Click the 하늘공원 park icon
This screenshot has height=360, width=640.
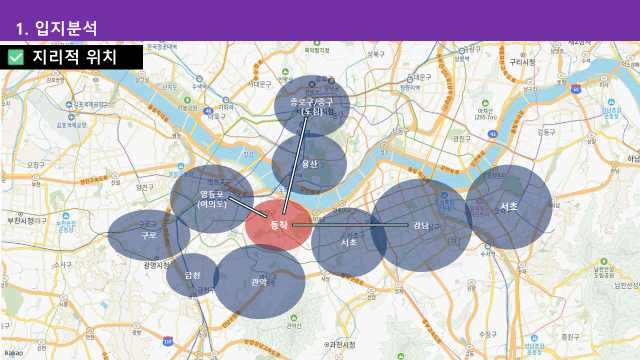pyautogui.click(x=187, y=100)
